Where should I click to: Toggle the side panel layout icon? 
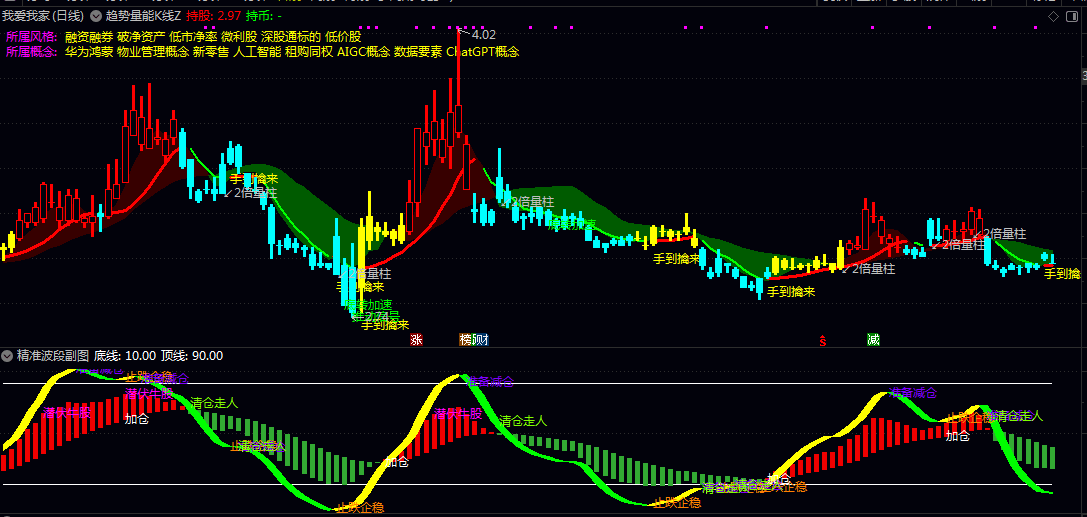[x=1073, y=16]
